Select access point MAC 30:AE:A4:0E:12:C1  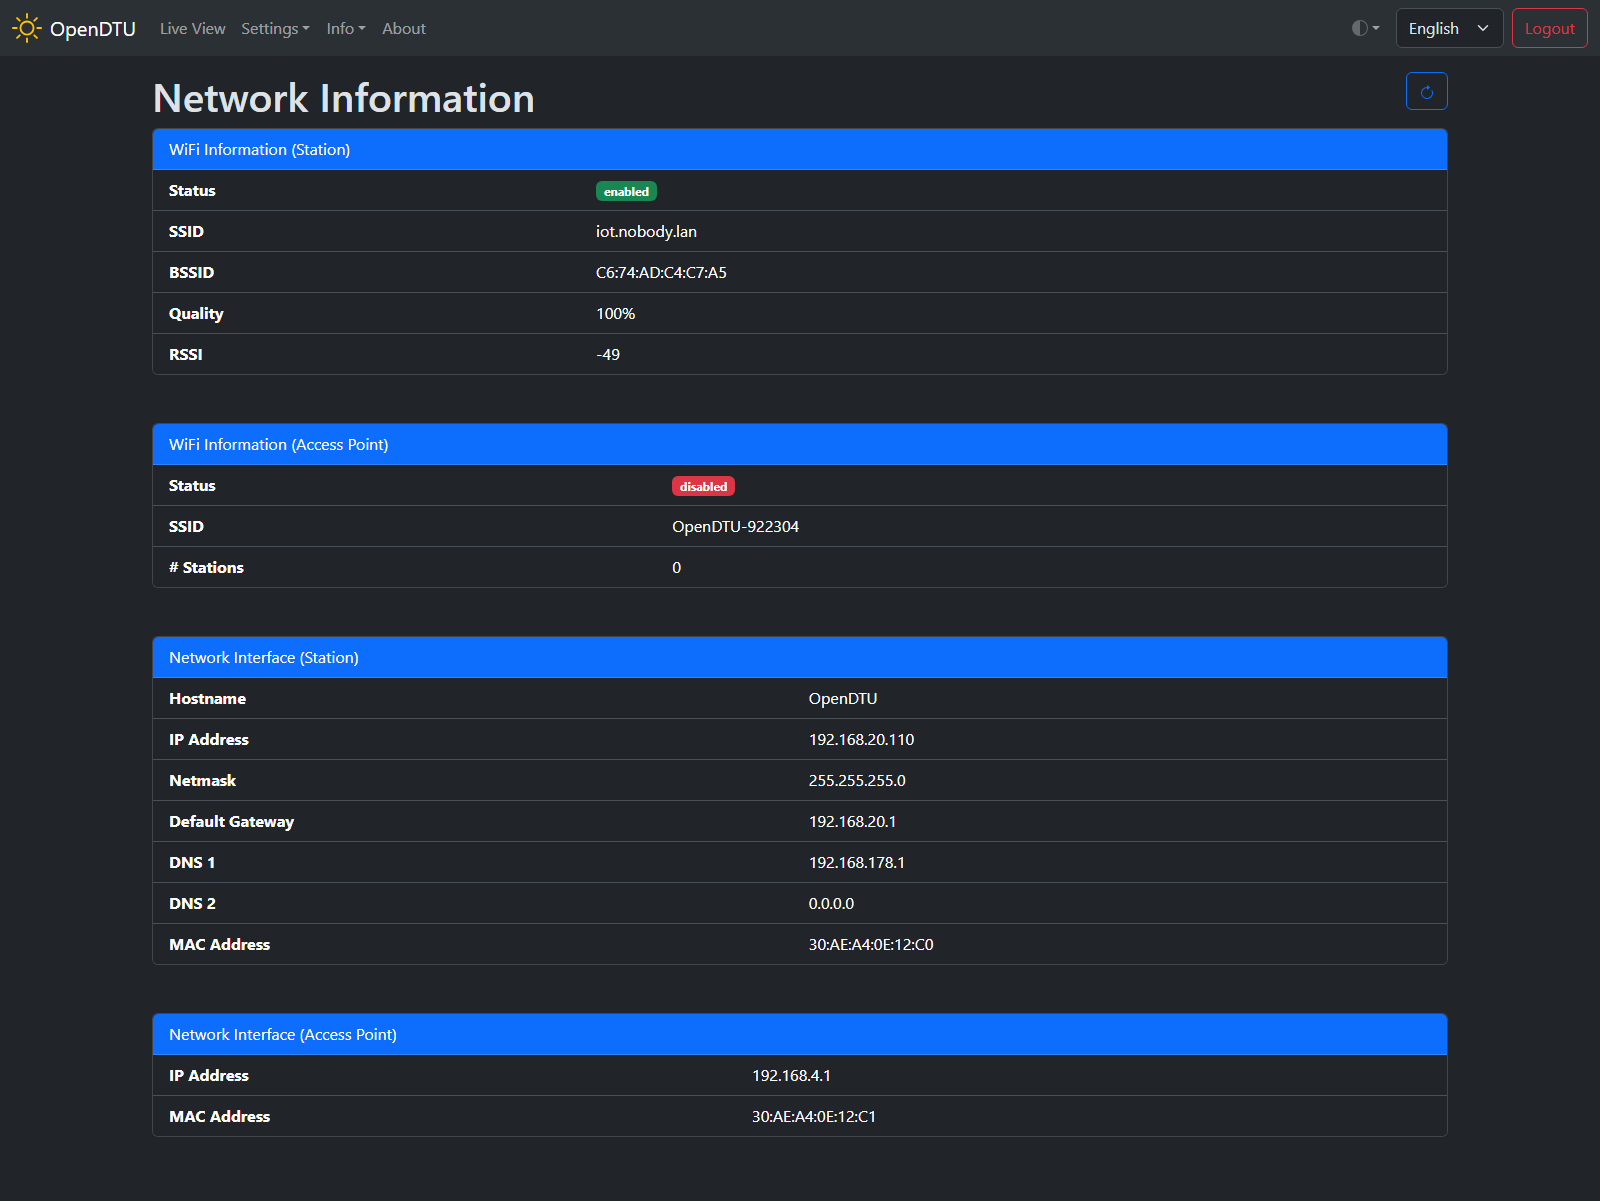(x=814, y=1117)
